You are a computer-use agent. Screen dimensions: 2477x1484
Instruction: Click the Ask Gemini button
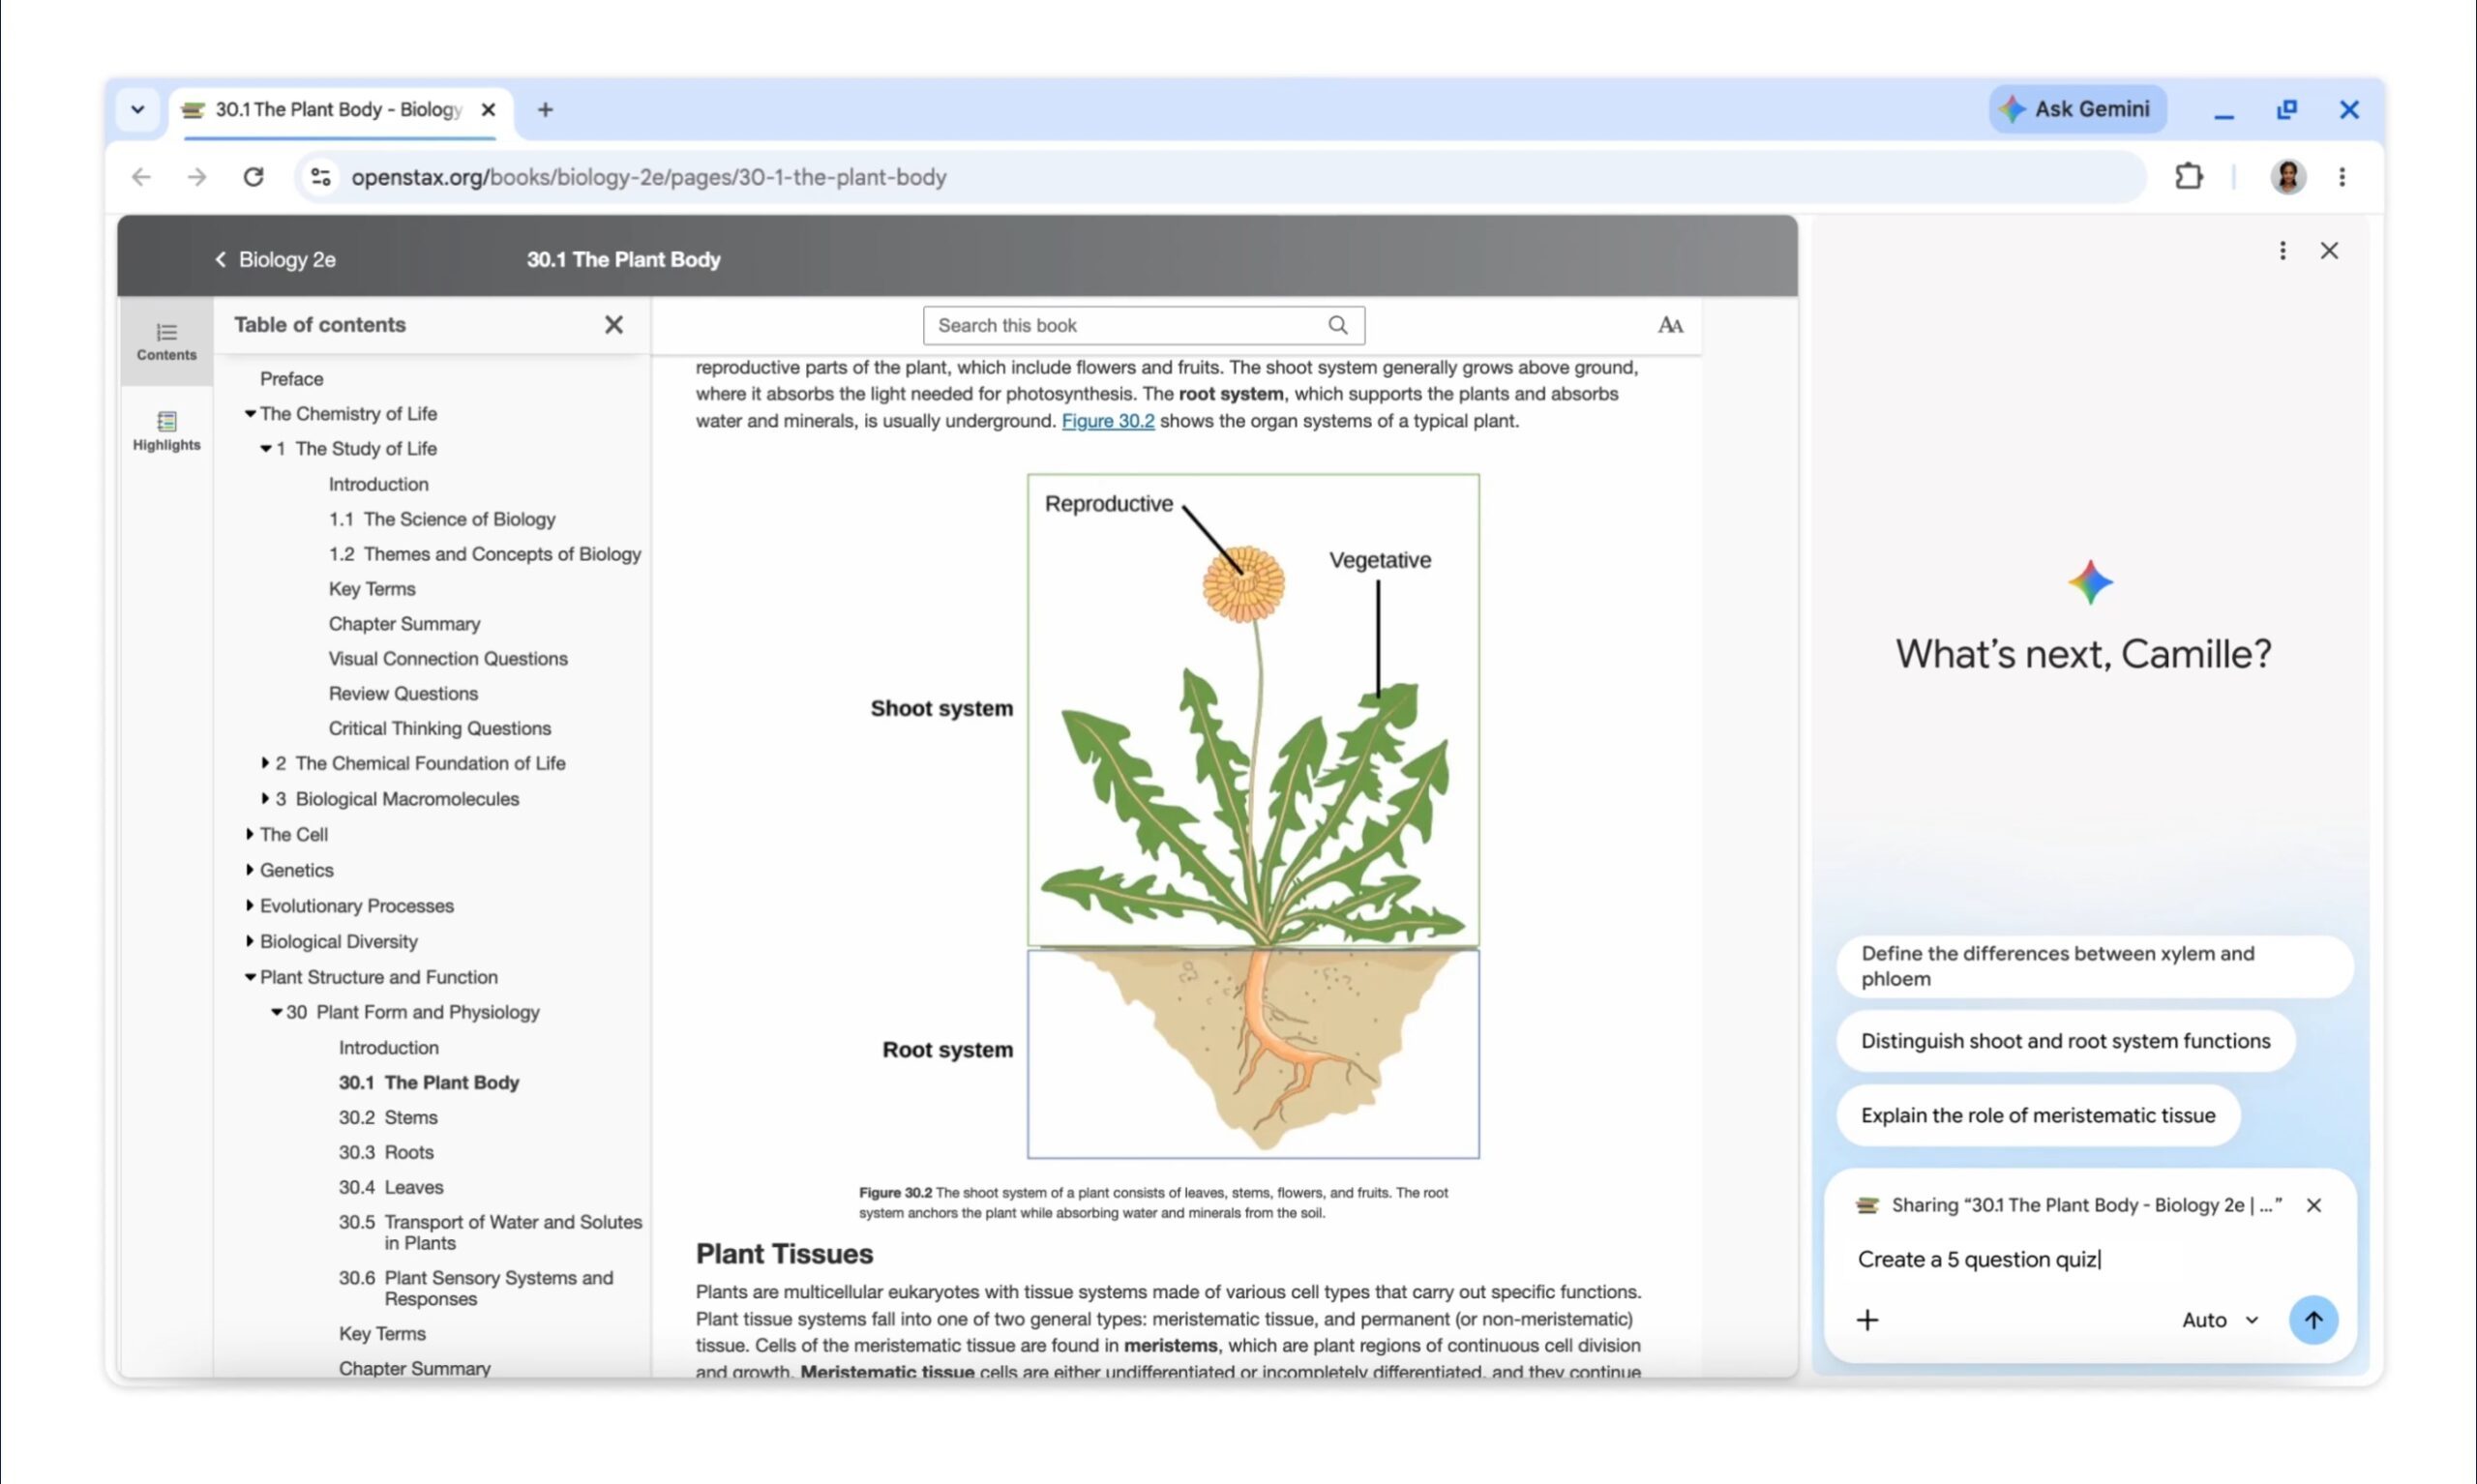(x=2077, y=109)
